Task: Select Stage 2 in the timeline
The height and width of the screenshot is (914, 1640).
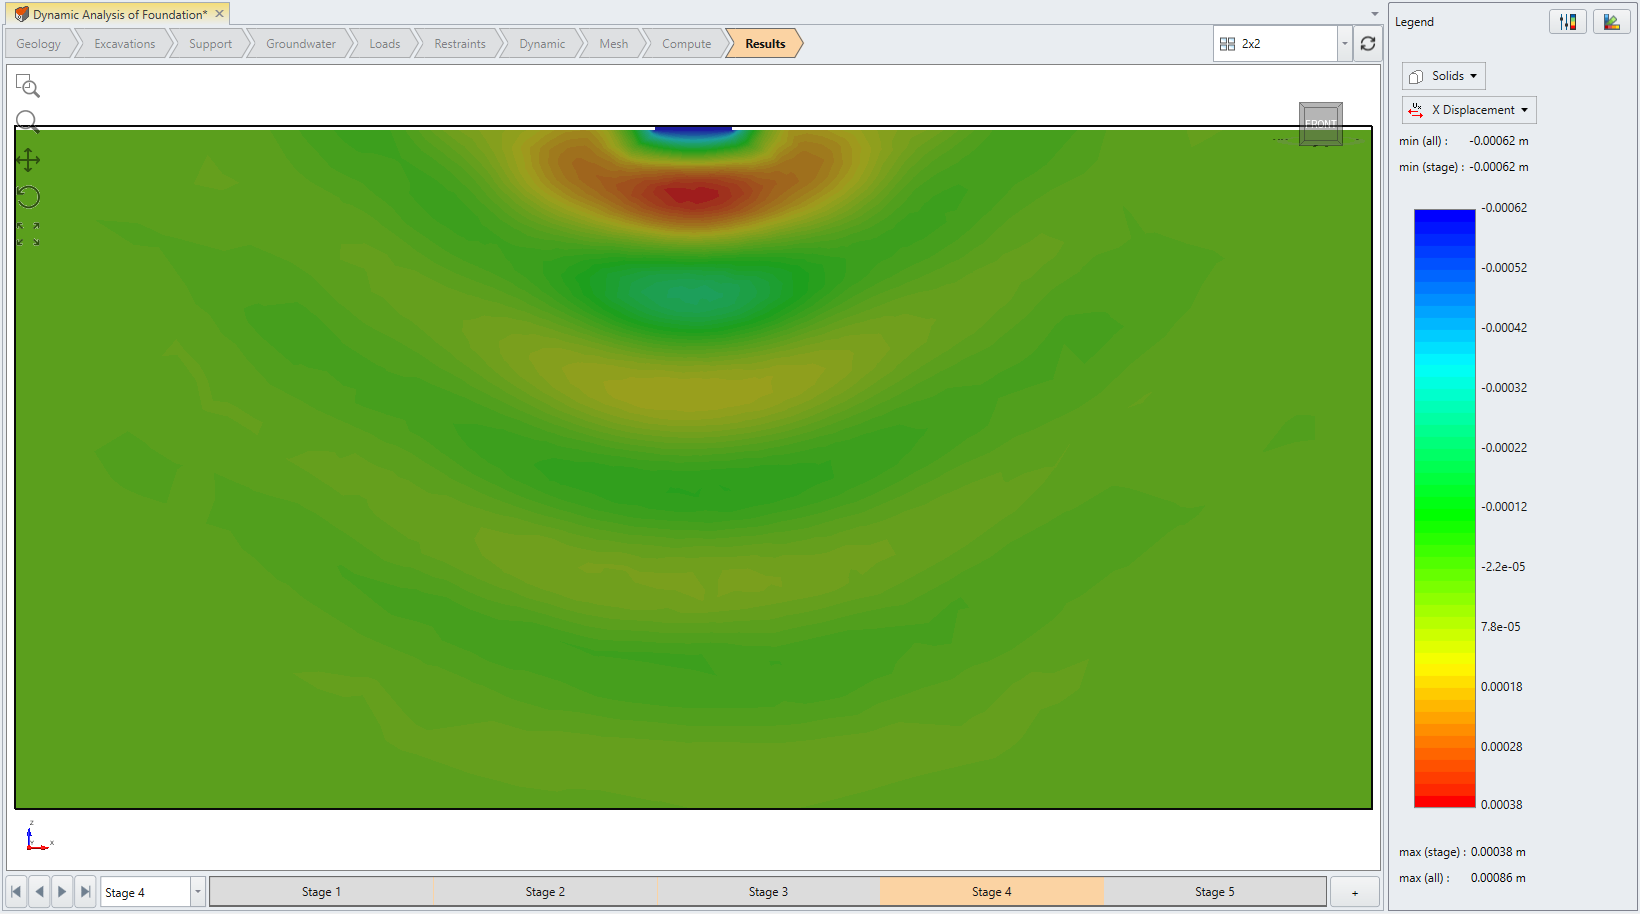Action: (x=545, y=892)
